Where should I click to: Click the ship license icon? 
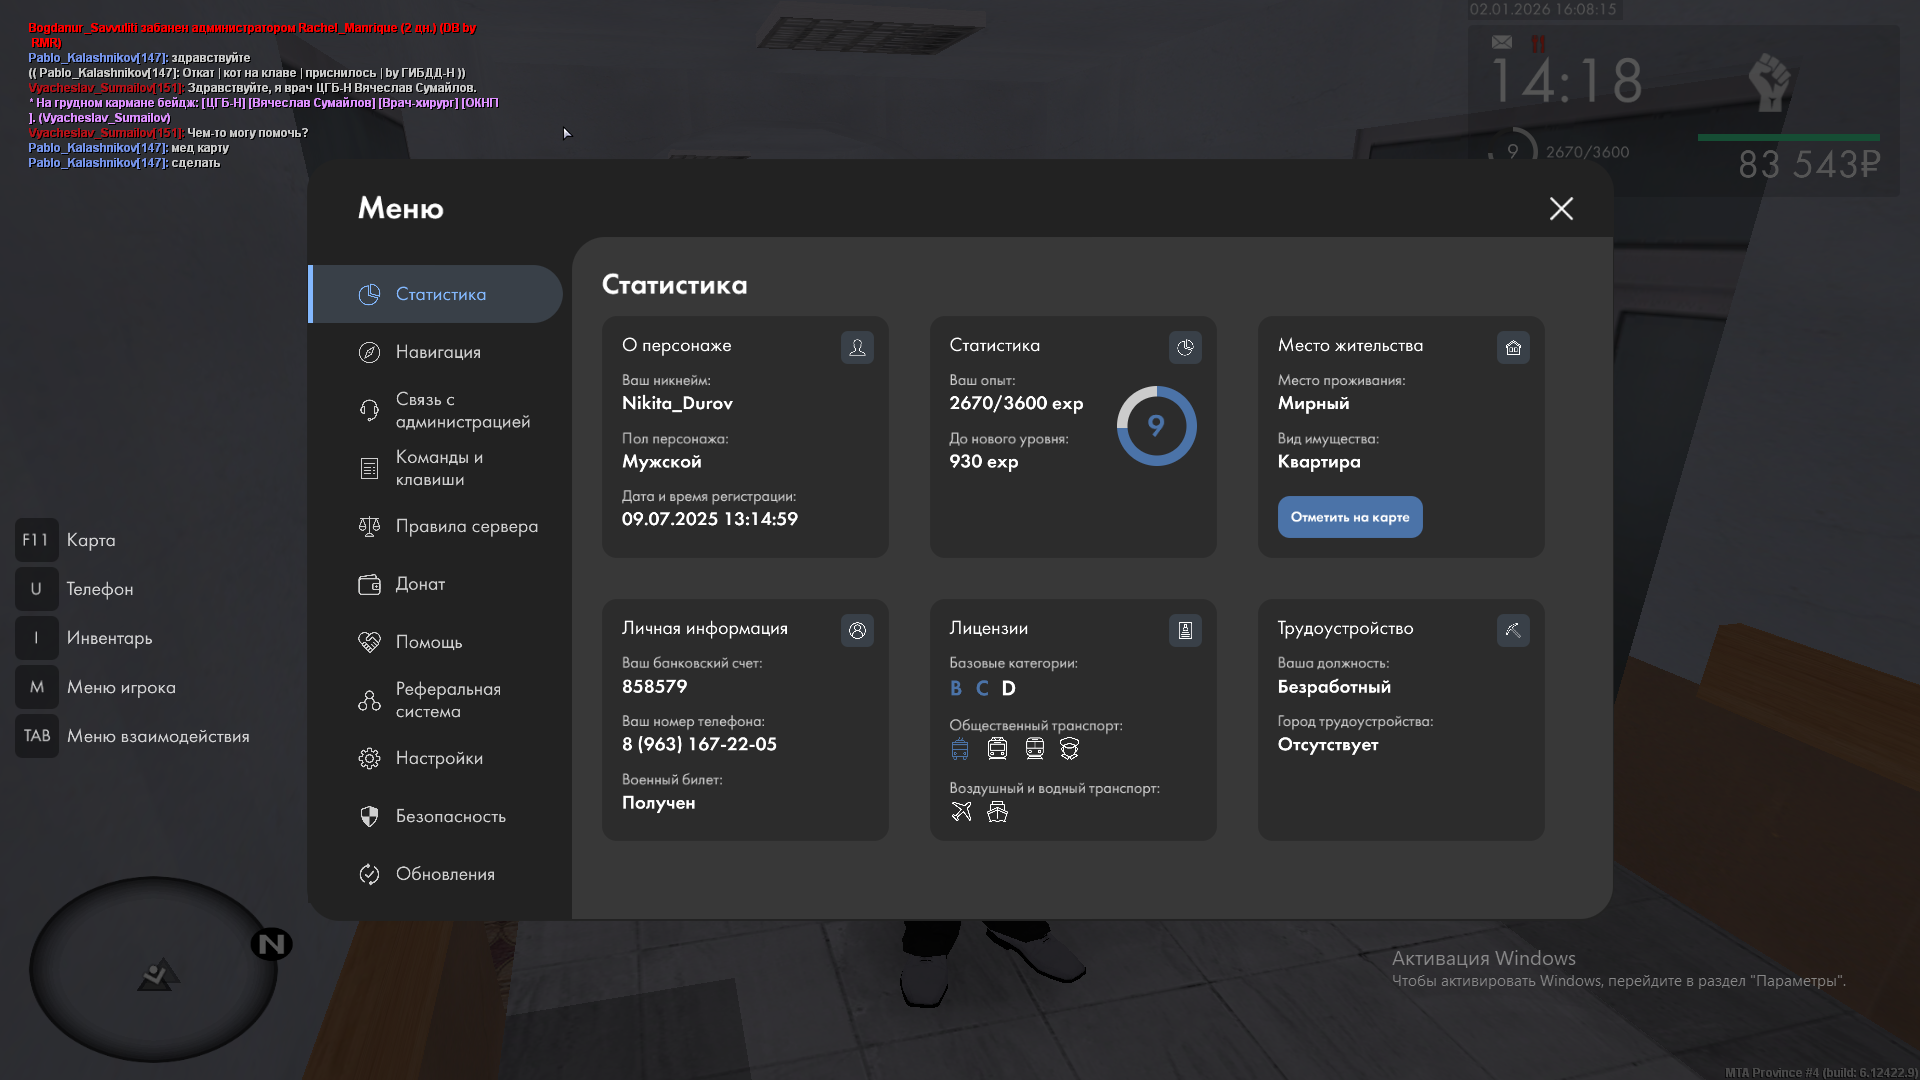coord(997,812)
